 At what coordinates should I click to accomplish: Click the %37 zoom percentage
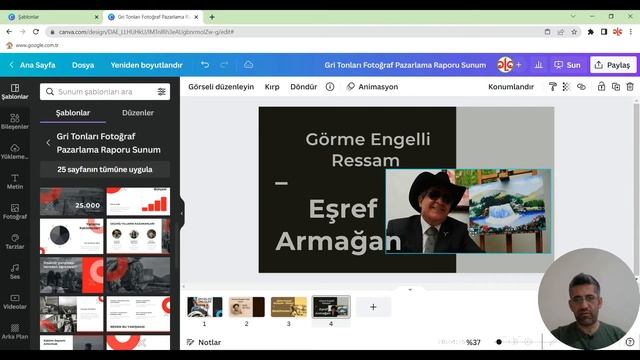click(473, 342)
